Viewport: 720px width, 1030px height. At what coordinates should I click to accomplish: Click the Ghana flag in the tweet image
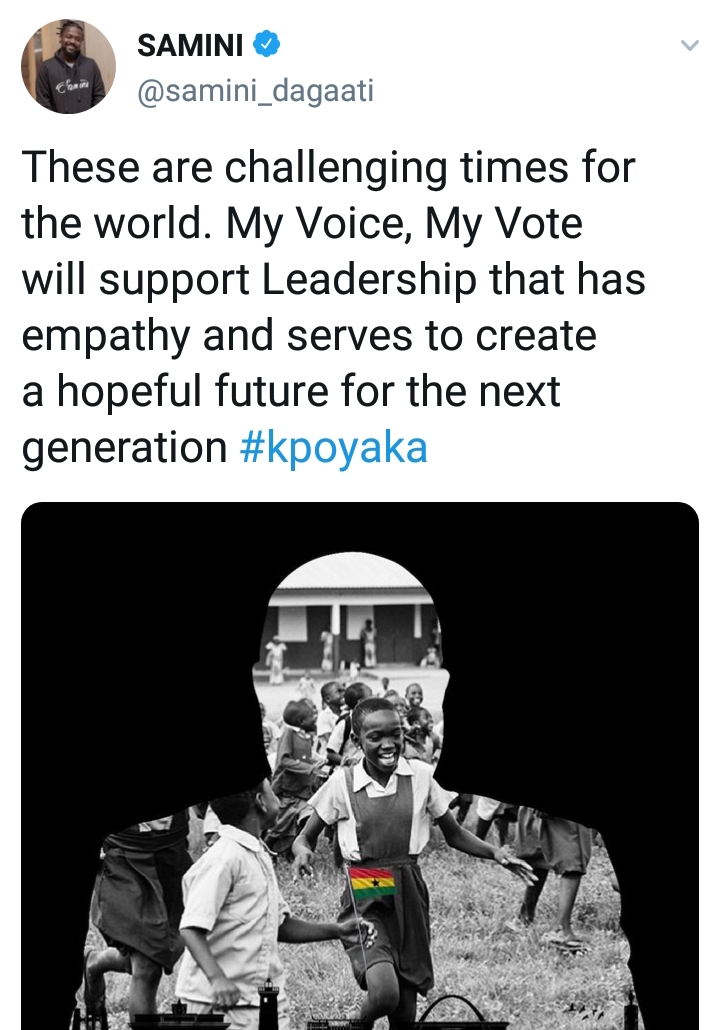[372, 883]
